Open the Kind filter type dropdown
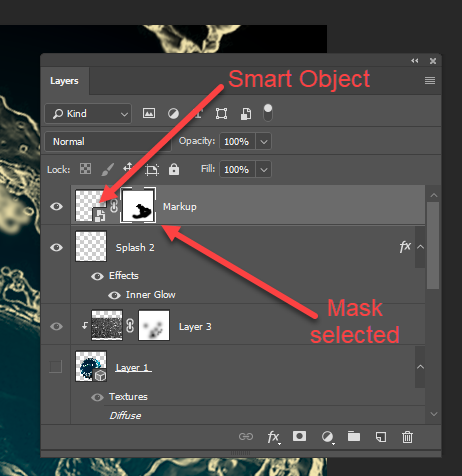This screenshot has height=476, width=462. point(88,114)
